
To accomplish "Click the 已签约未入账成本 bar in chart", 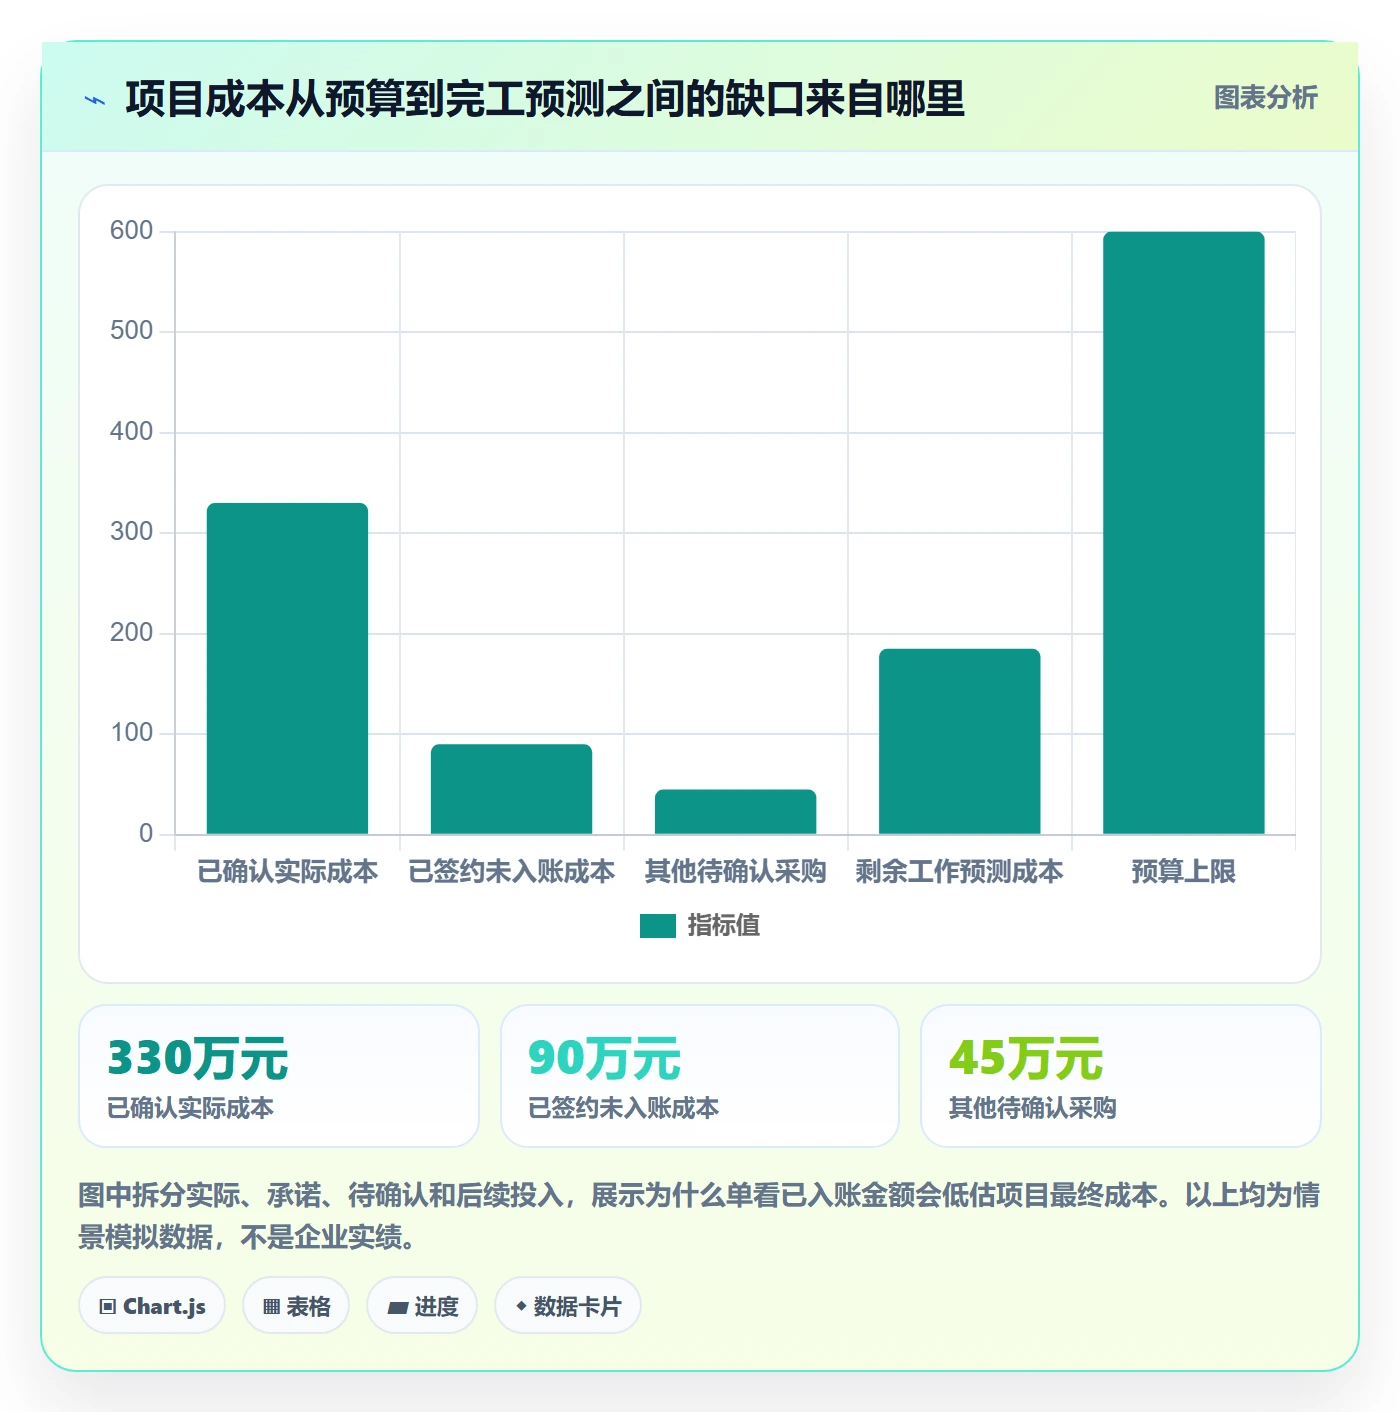I will click(x=511, y=789).
